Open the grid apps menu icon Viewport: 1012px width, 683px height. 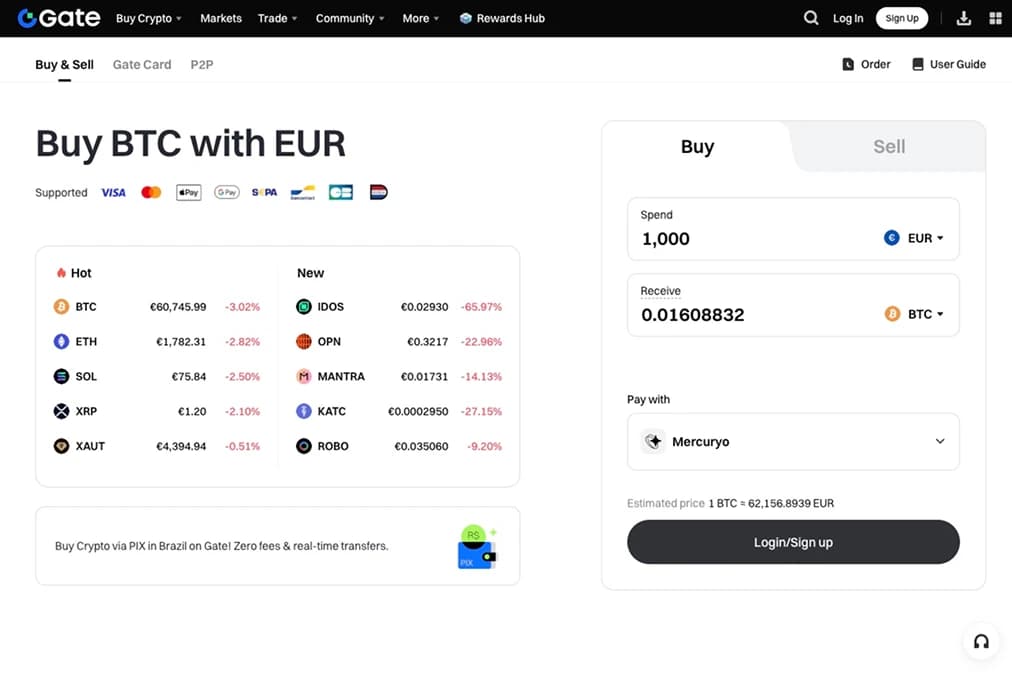995,18
